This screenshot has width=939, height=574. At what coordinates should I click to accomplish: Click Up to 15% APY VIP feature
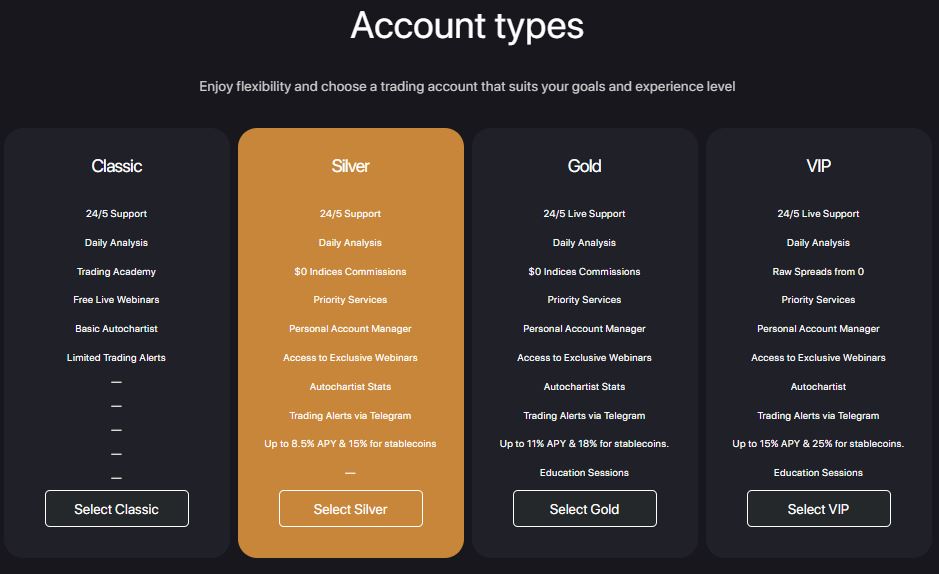pyautogui.click(x=818, y=444)
